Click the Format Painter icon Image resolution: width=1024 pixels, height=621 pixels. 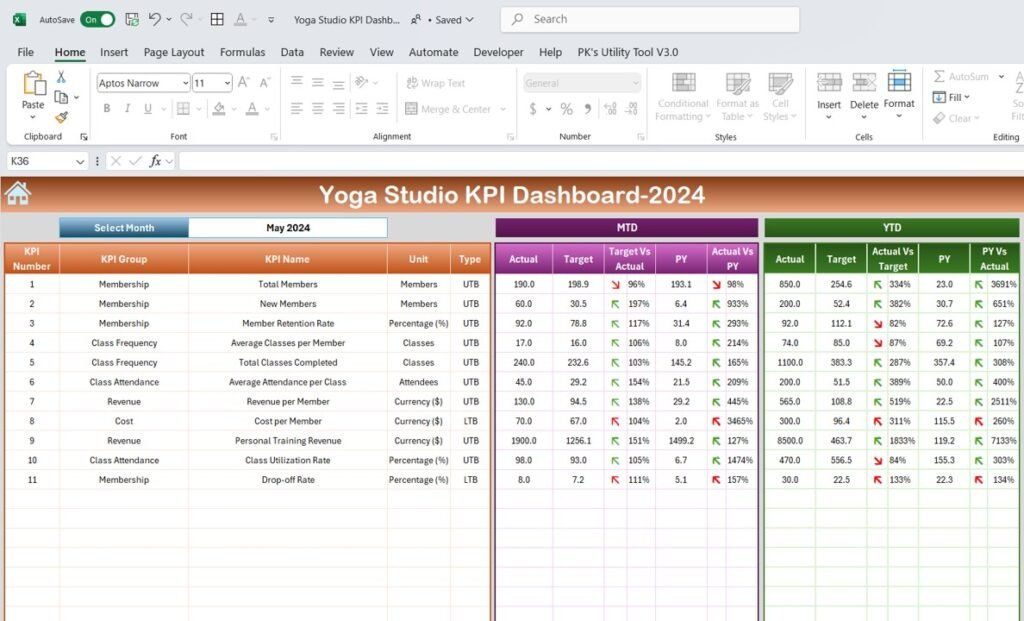coord(61,116)
